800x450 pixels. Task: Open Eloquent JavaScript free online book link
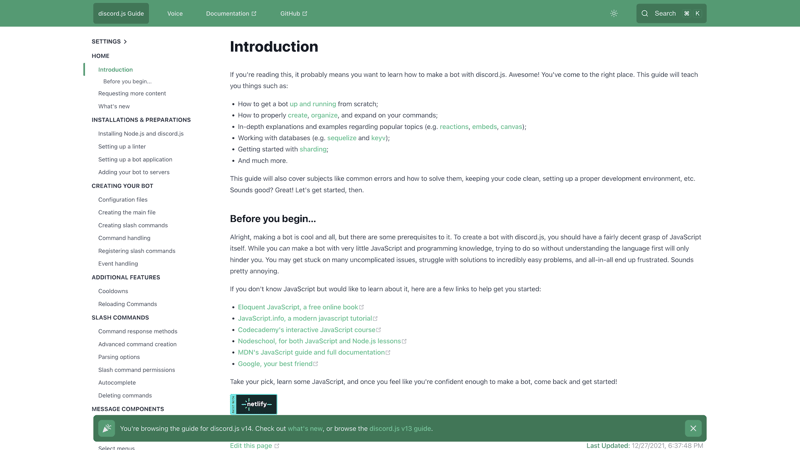pyautogui.click(x=298, y=307)
